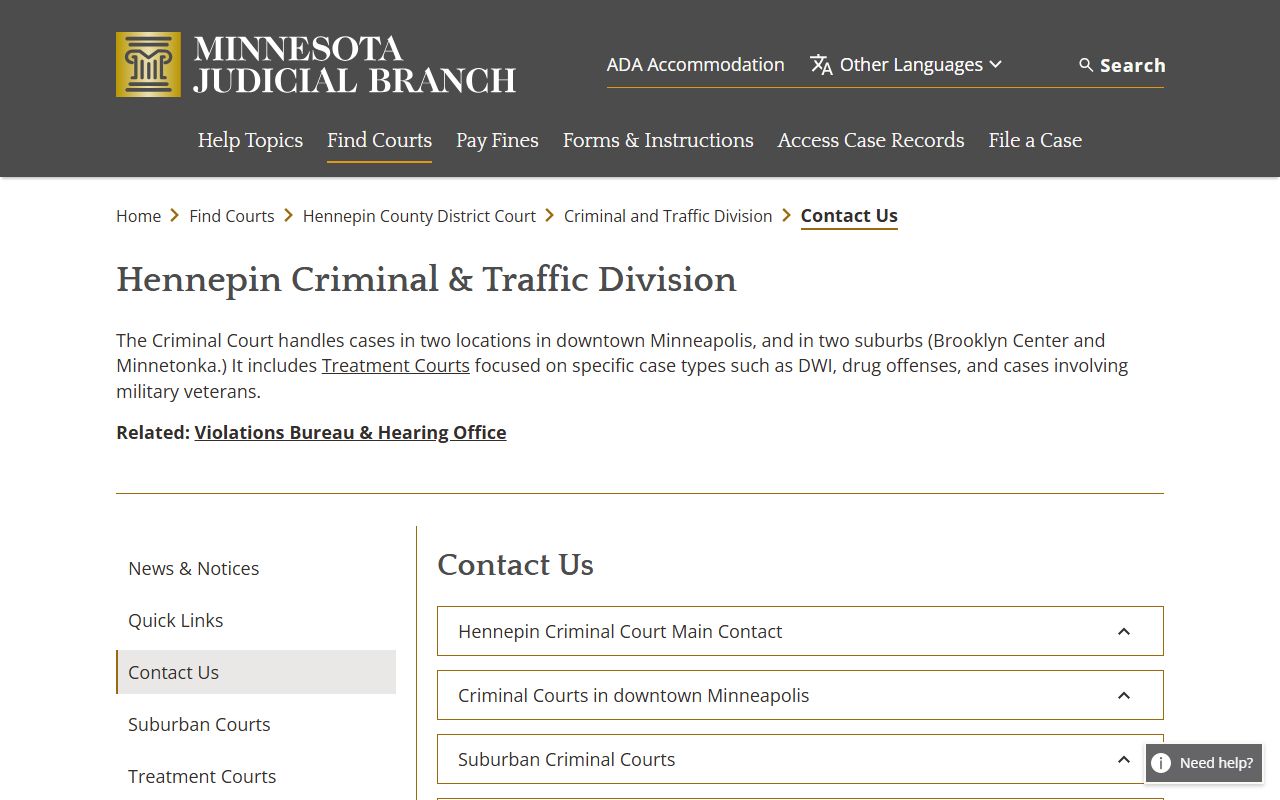Open the Other Languages dropdown
Screen dimensions: 1280x800
tap(906, 65)
